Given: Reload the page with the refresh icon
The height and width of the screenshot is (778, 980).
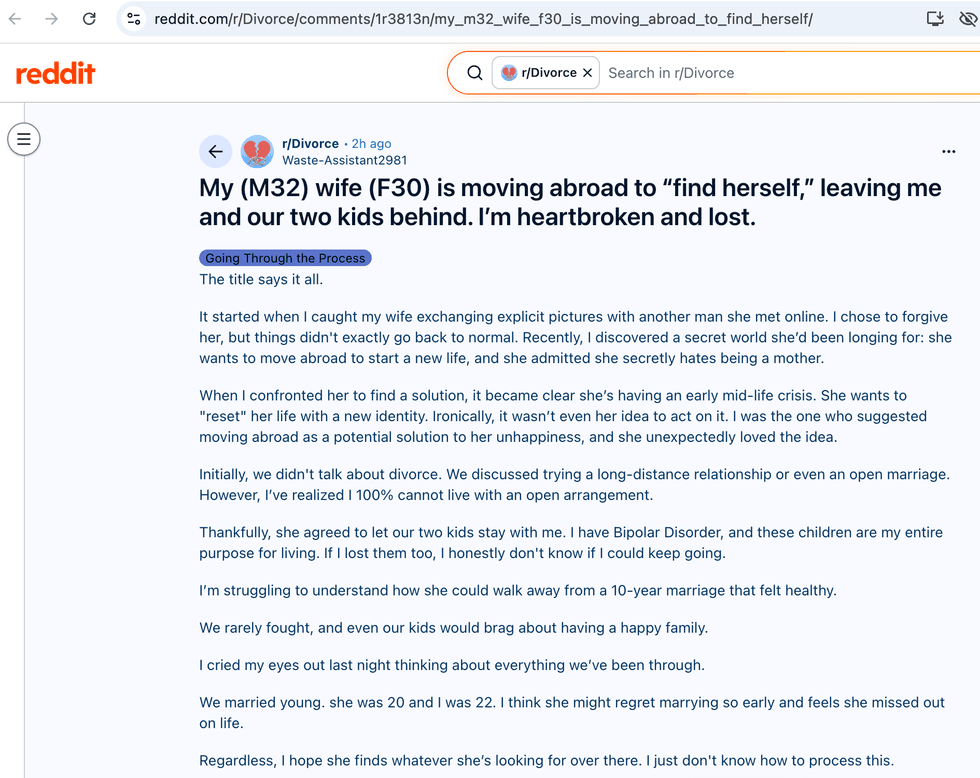Looking at the screenshot, I should pyautogui.click(x=89, y=19).
